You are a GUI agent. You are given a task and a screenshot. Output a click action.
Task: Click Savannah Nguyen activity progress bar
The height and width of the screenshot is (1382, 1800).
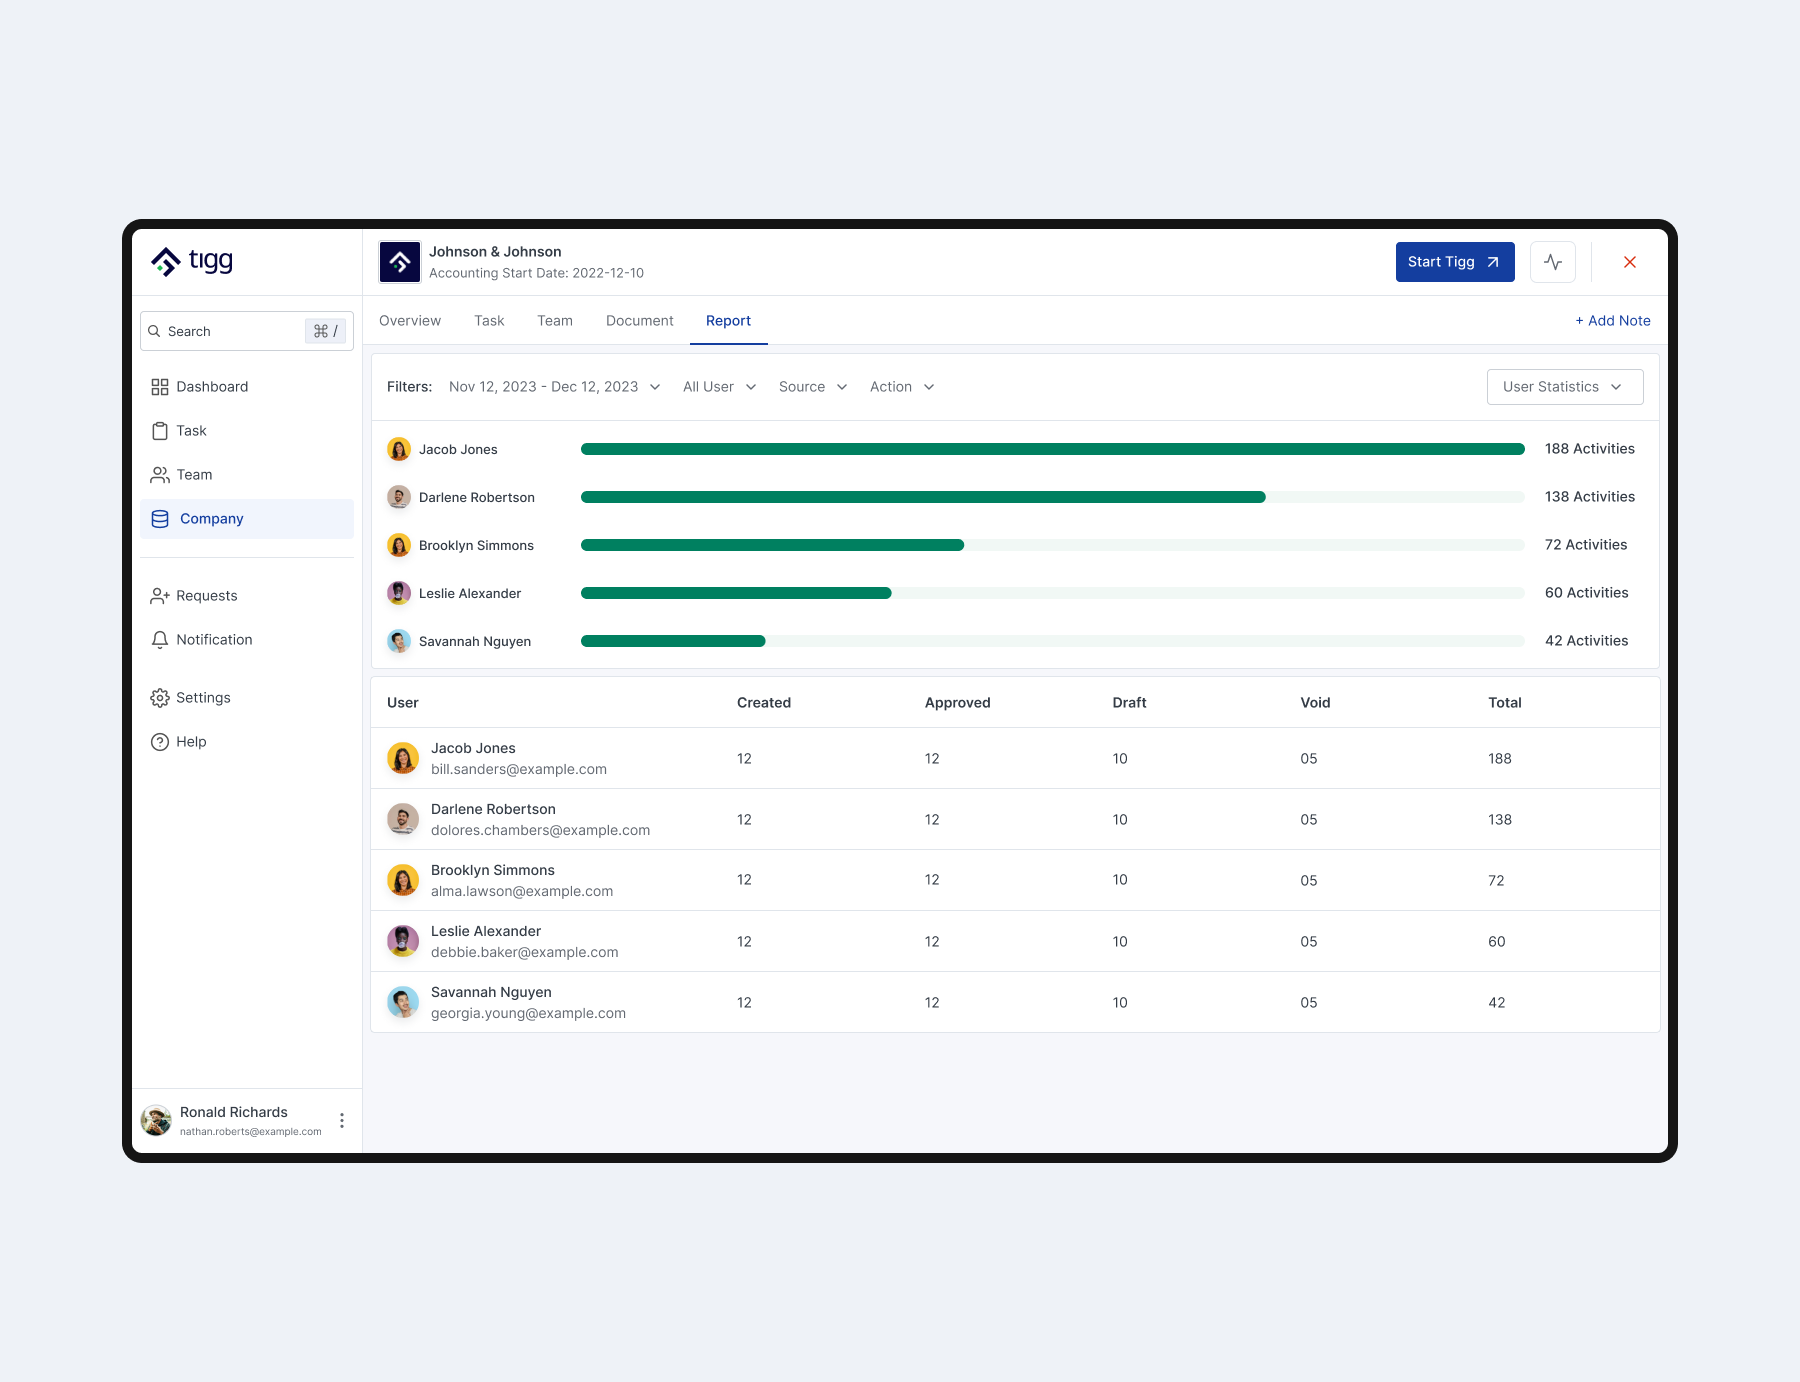[1053, 642]
